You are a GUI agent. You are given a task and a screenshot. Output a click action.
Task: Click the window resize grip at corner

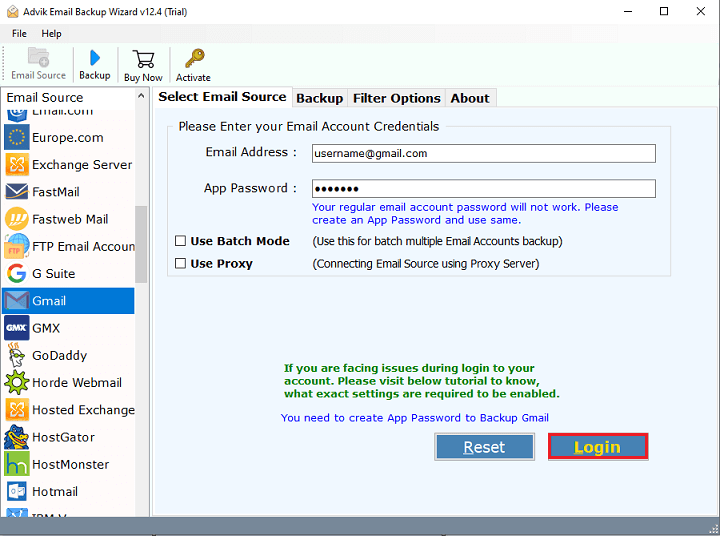(714, 530)
